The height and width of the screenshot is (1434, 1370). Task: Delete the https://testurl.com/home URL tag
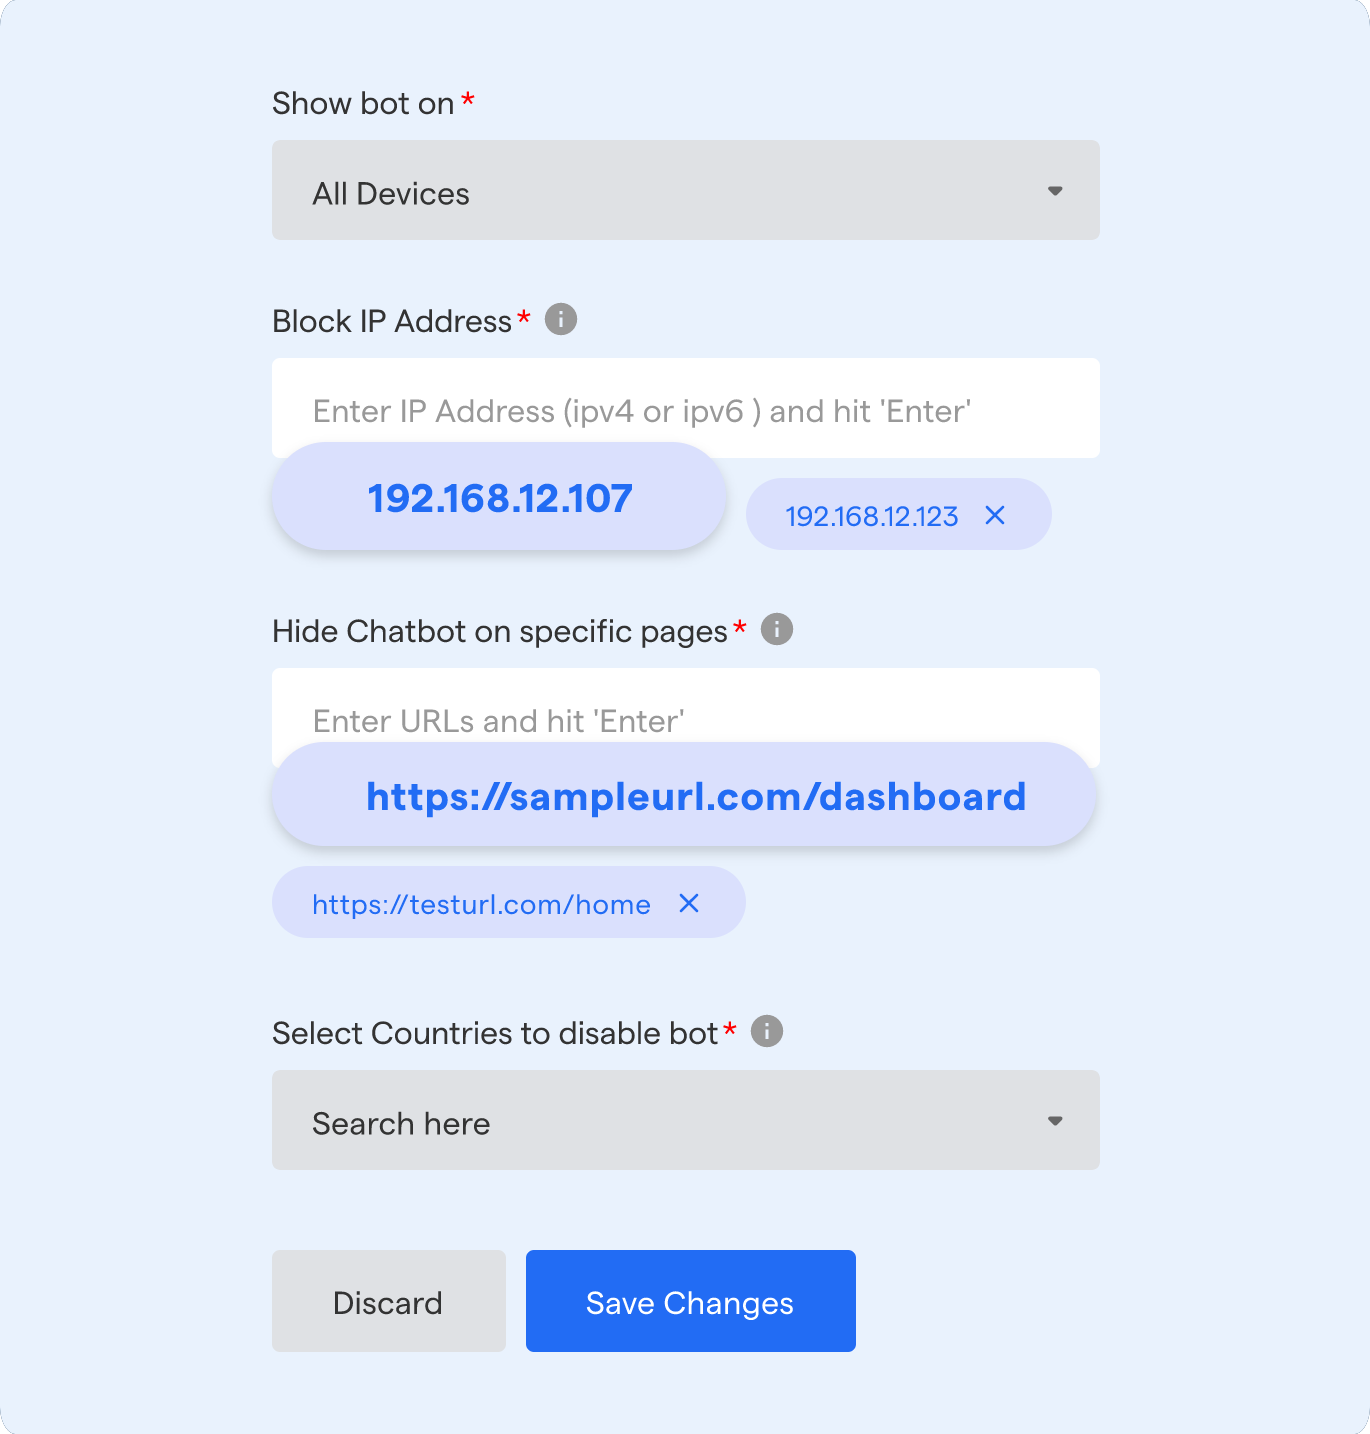point(689,903)
